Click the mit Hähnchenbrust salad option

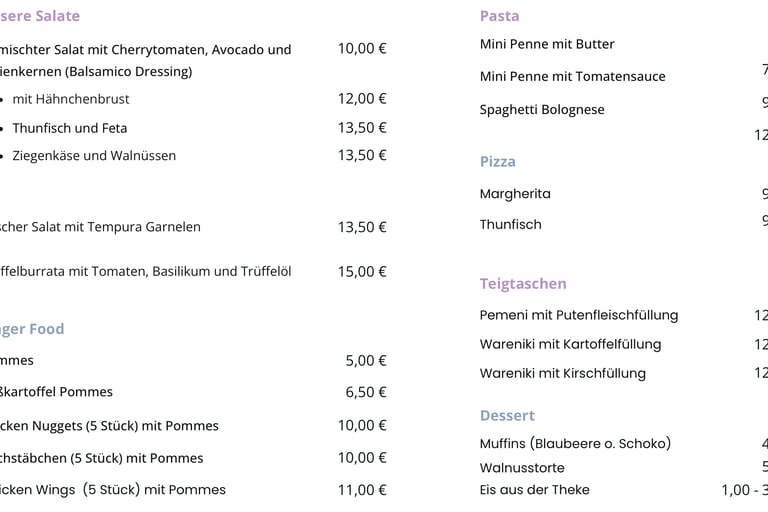coord(71,99)
